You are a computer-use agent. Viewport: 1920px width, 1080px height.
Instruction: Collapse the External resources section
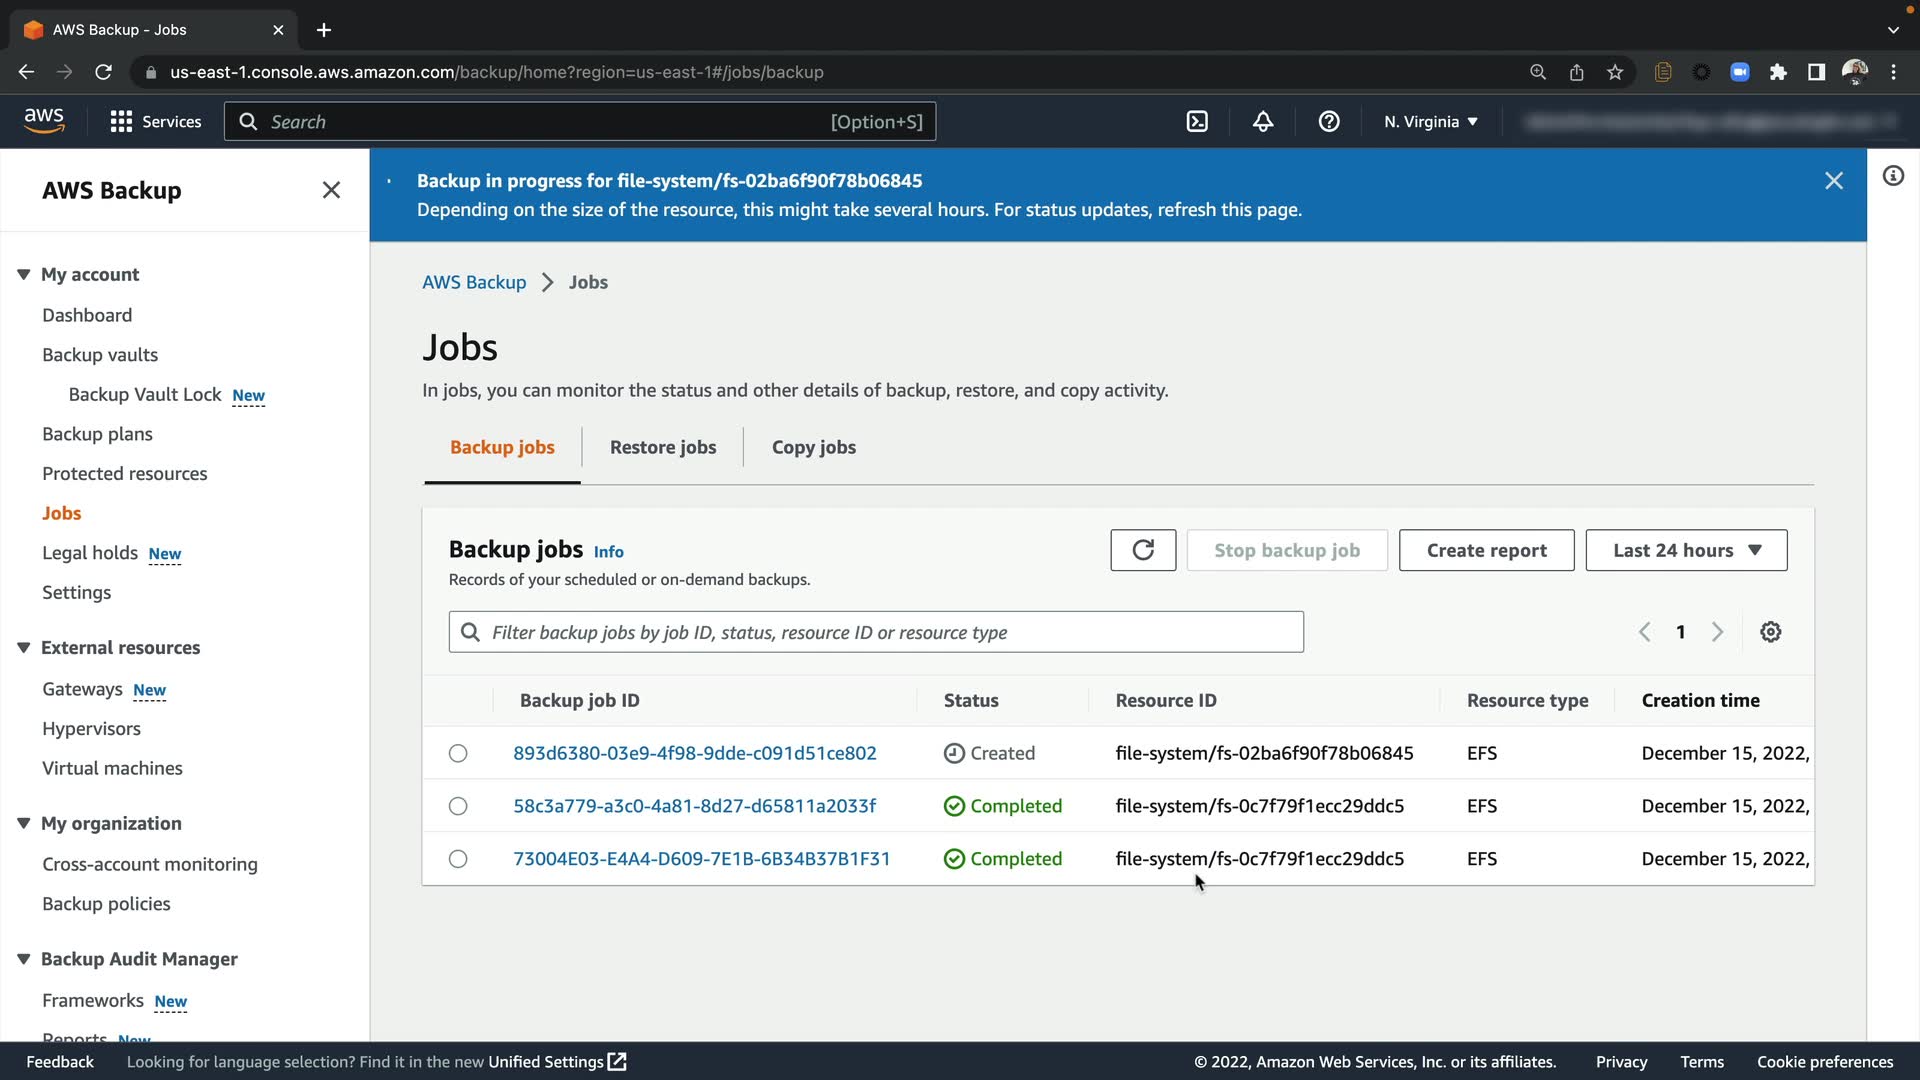[x=24, y=648]
